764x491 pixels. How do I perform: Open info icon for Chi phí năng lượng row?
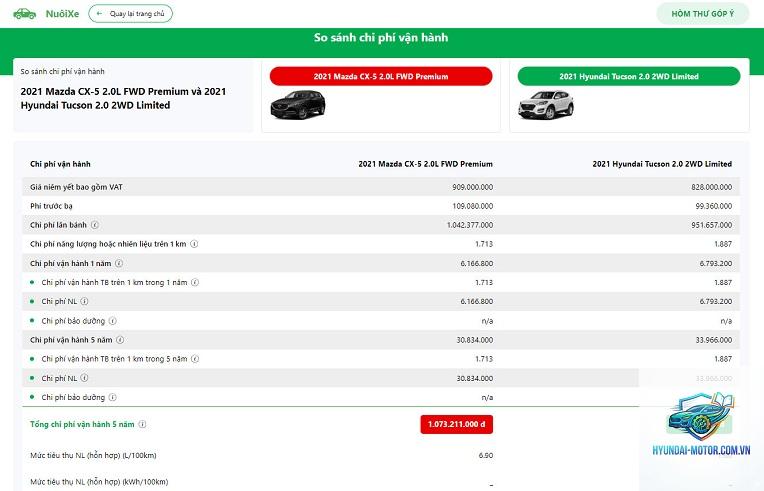[x=194, y=244]
